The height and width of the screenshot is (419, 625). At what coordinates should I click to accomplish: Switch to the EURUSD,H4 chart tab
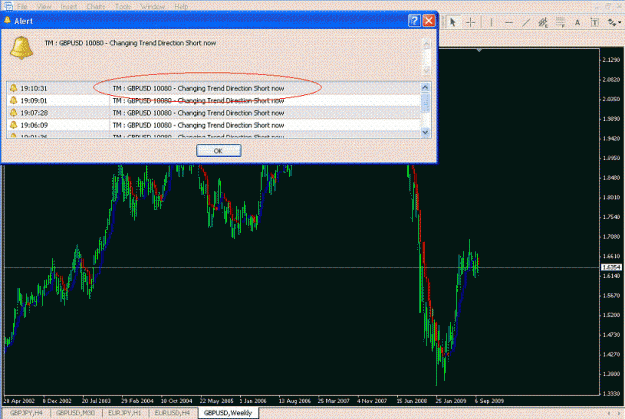coord(172,413)
